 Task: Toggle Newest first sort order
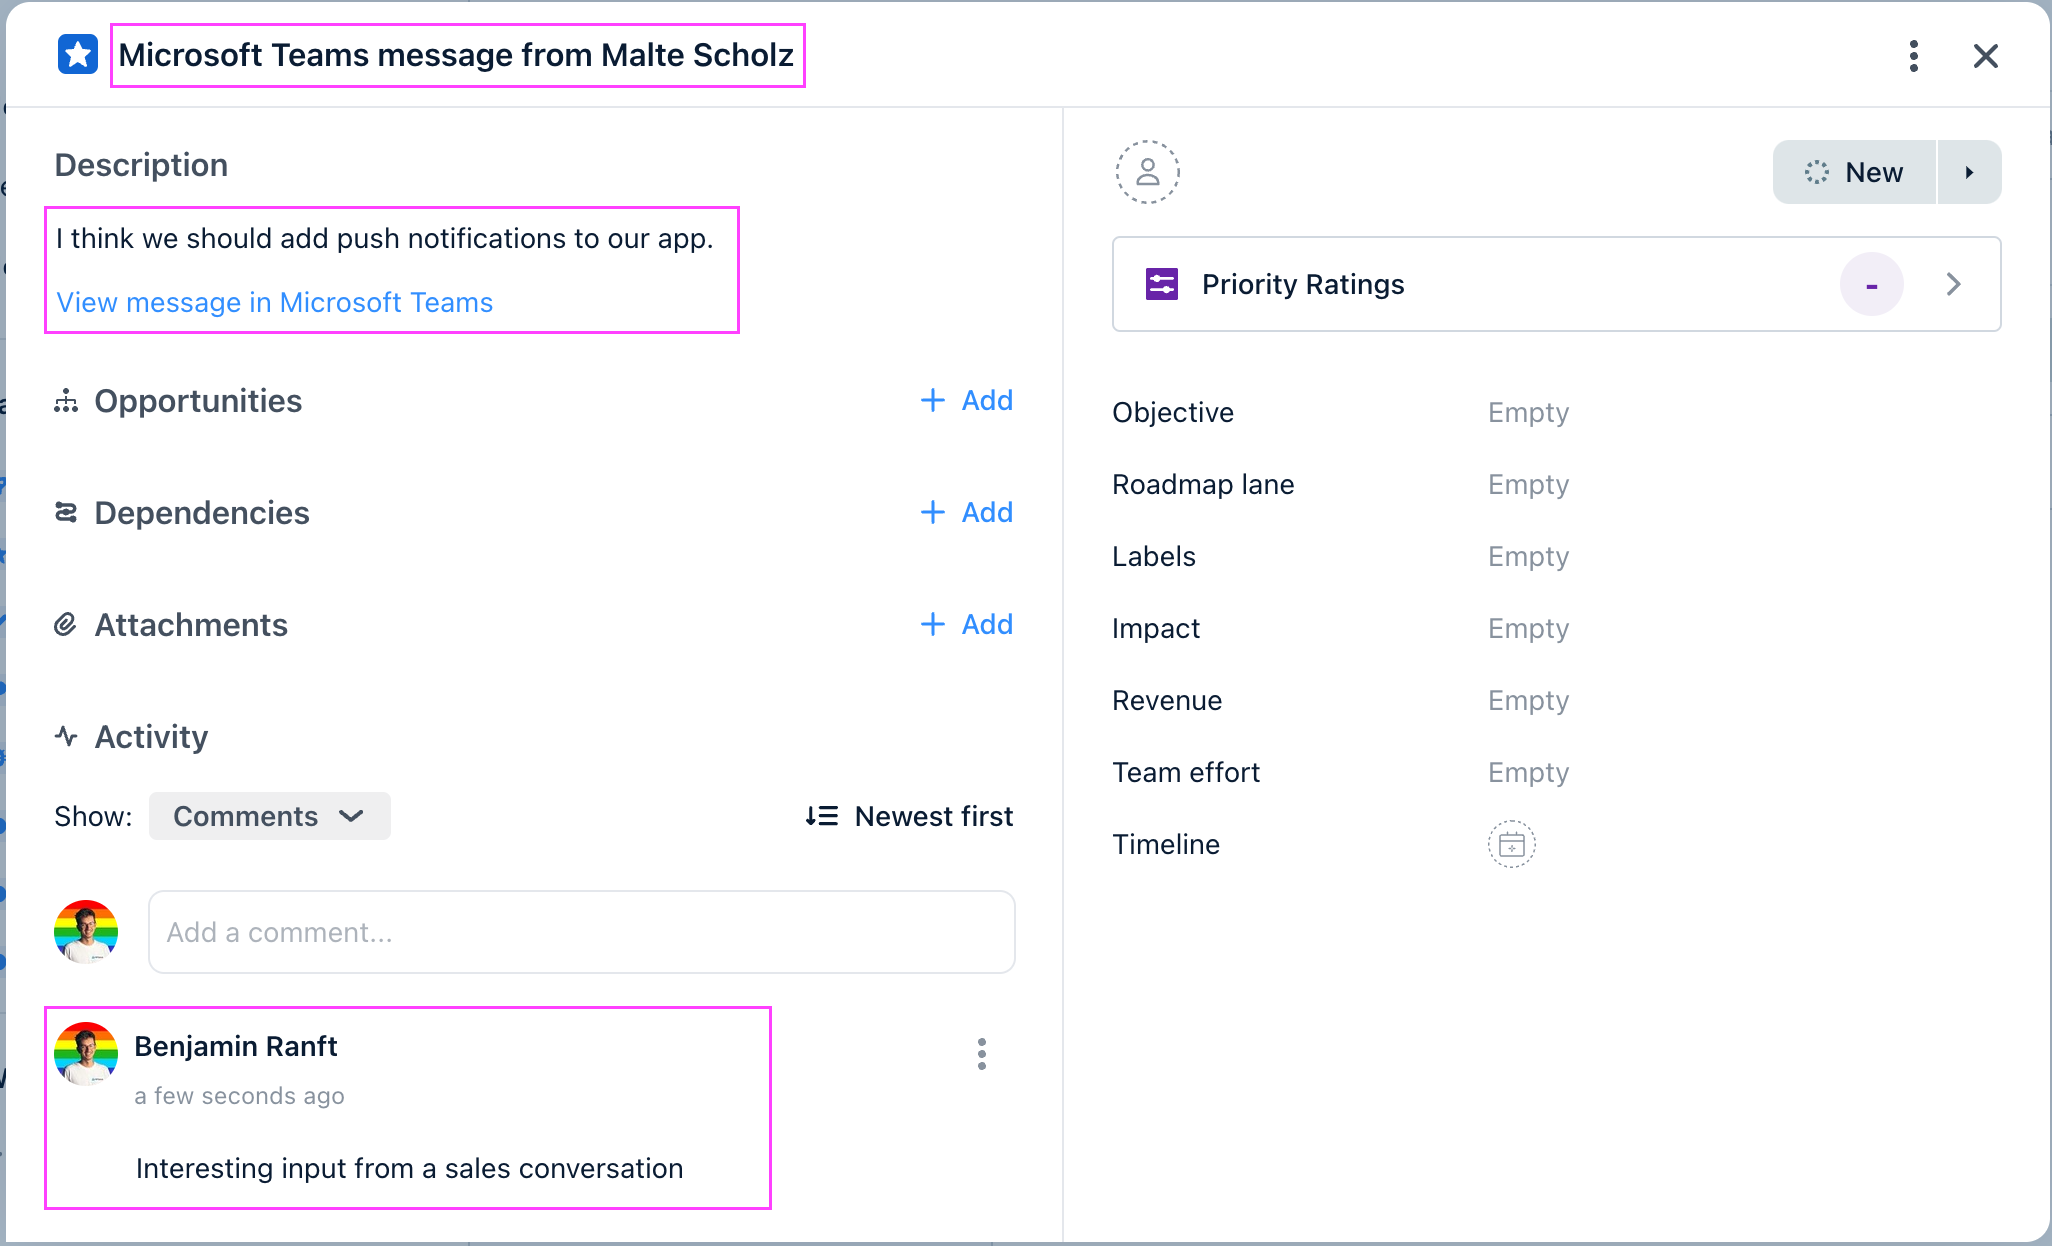point(909,816)
